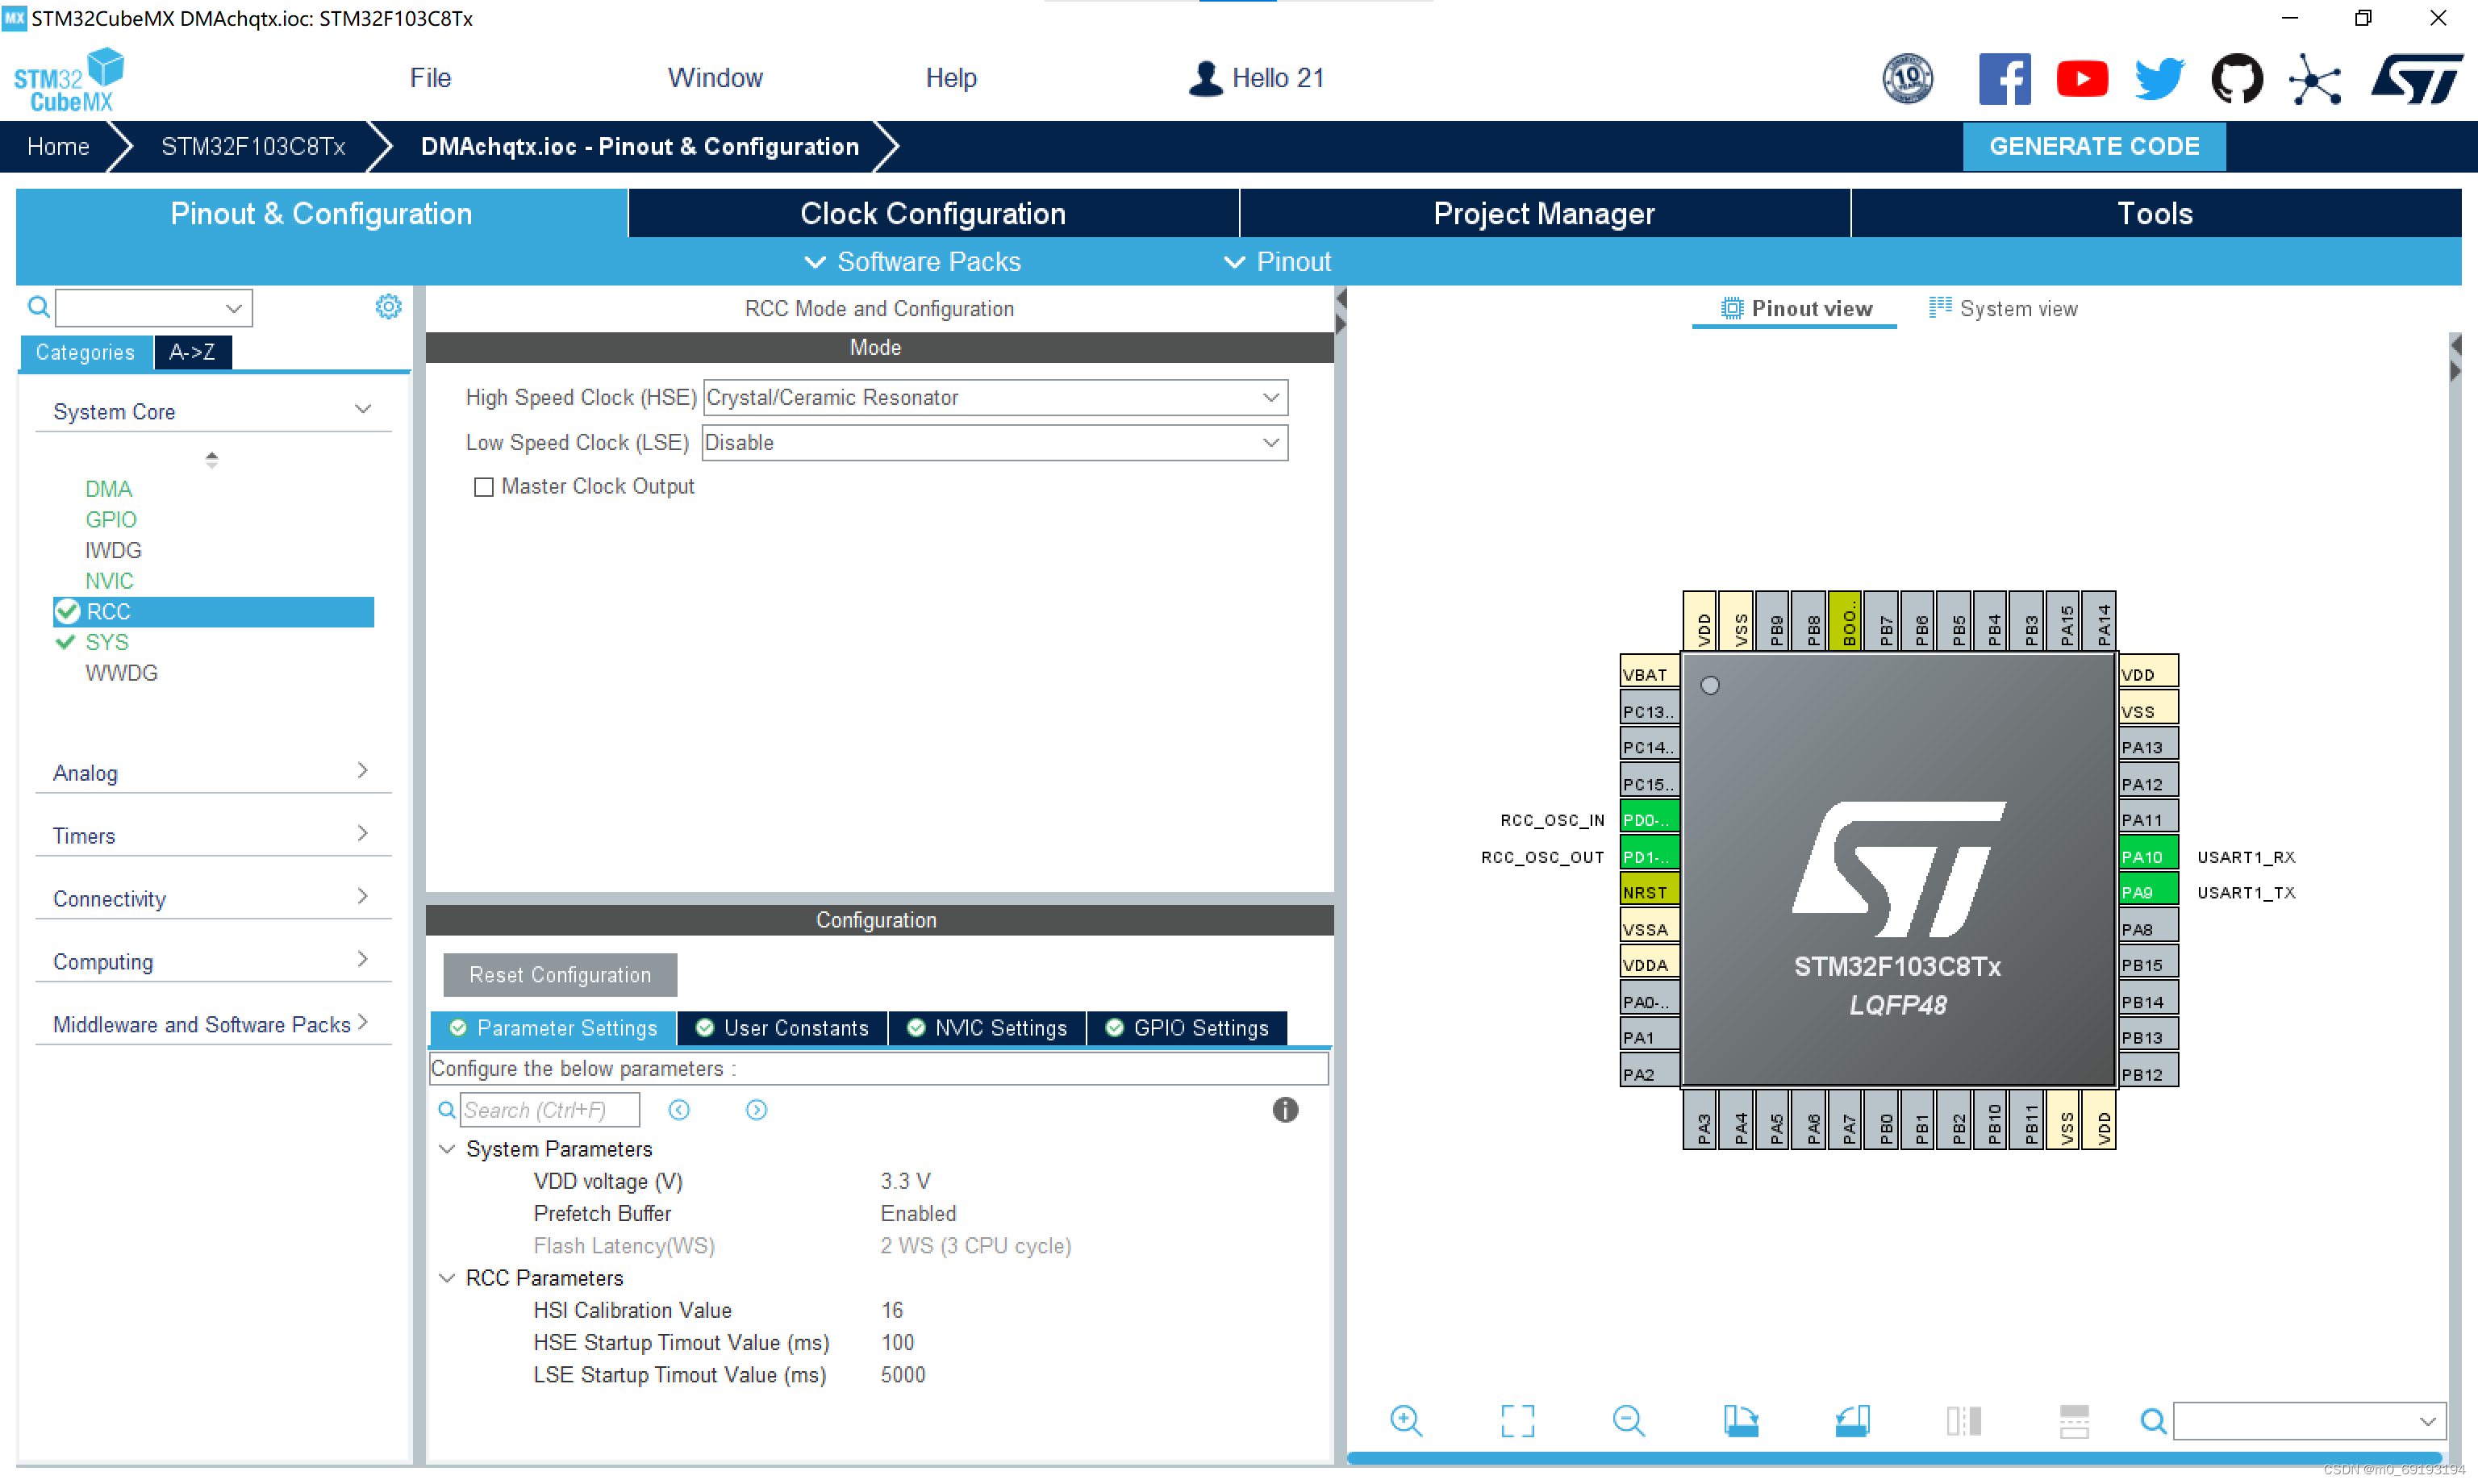The image size is (2478, 1484).
Task: Click the Reset Configuration button
Action: coord(560,975)
